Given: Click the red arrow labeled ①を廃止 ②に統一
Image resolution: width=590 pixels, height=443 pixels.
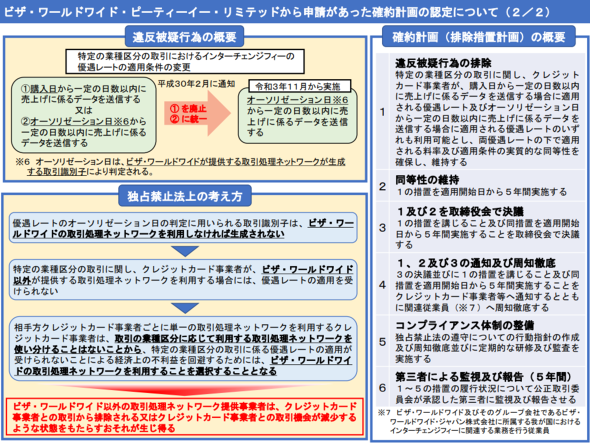Looking at the screenshot, I should coord(197,113).
